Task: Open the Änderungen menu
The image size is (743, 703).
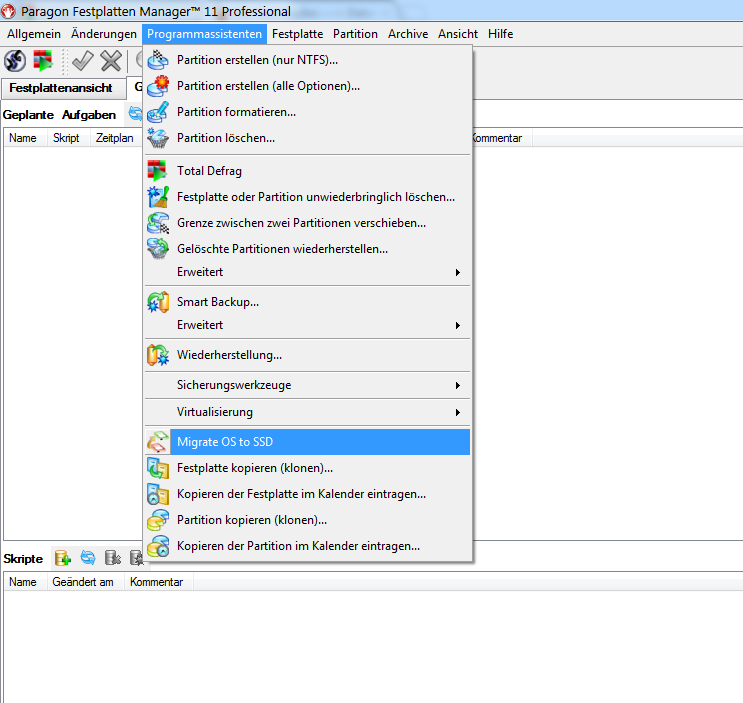Action: click(104, 34)
